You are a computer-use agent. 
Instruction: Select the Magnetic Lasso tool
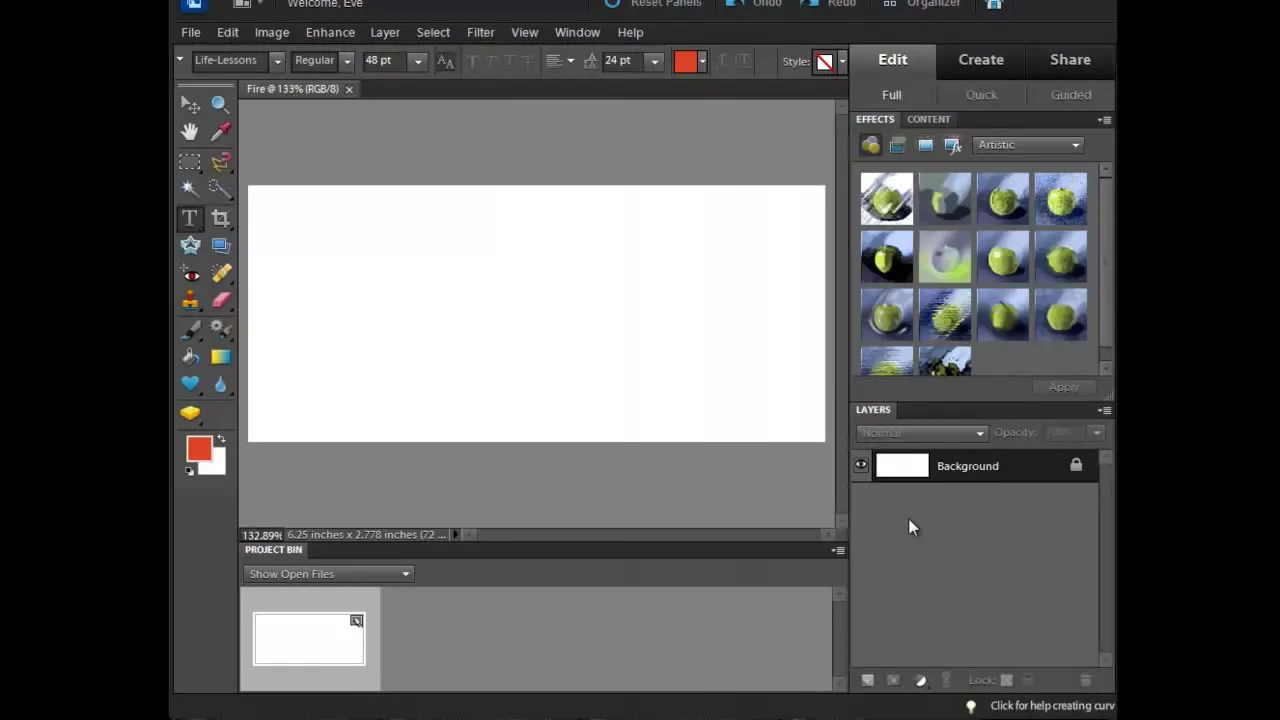pos(220,161)
